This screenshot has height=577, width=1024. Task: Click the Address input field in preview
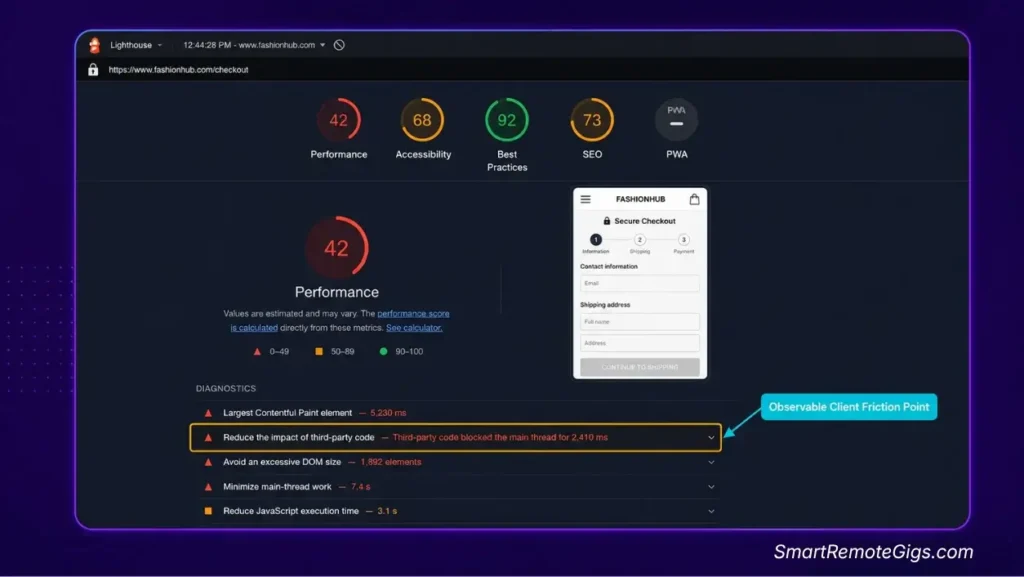(639, 343)
